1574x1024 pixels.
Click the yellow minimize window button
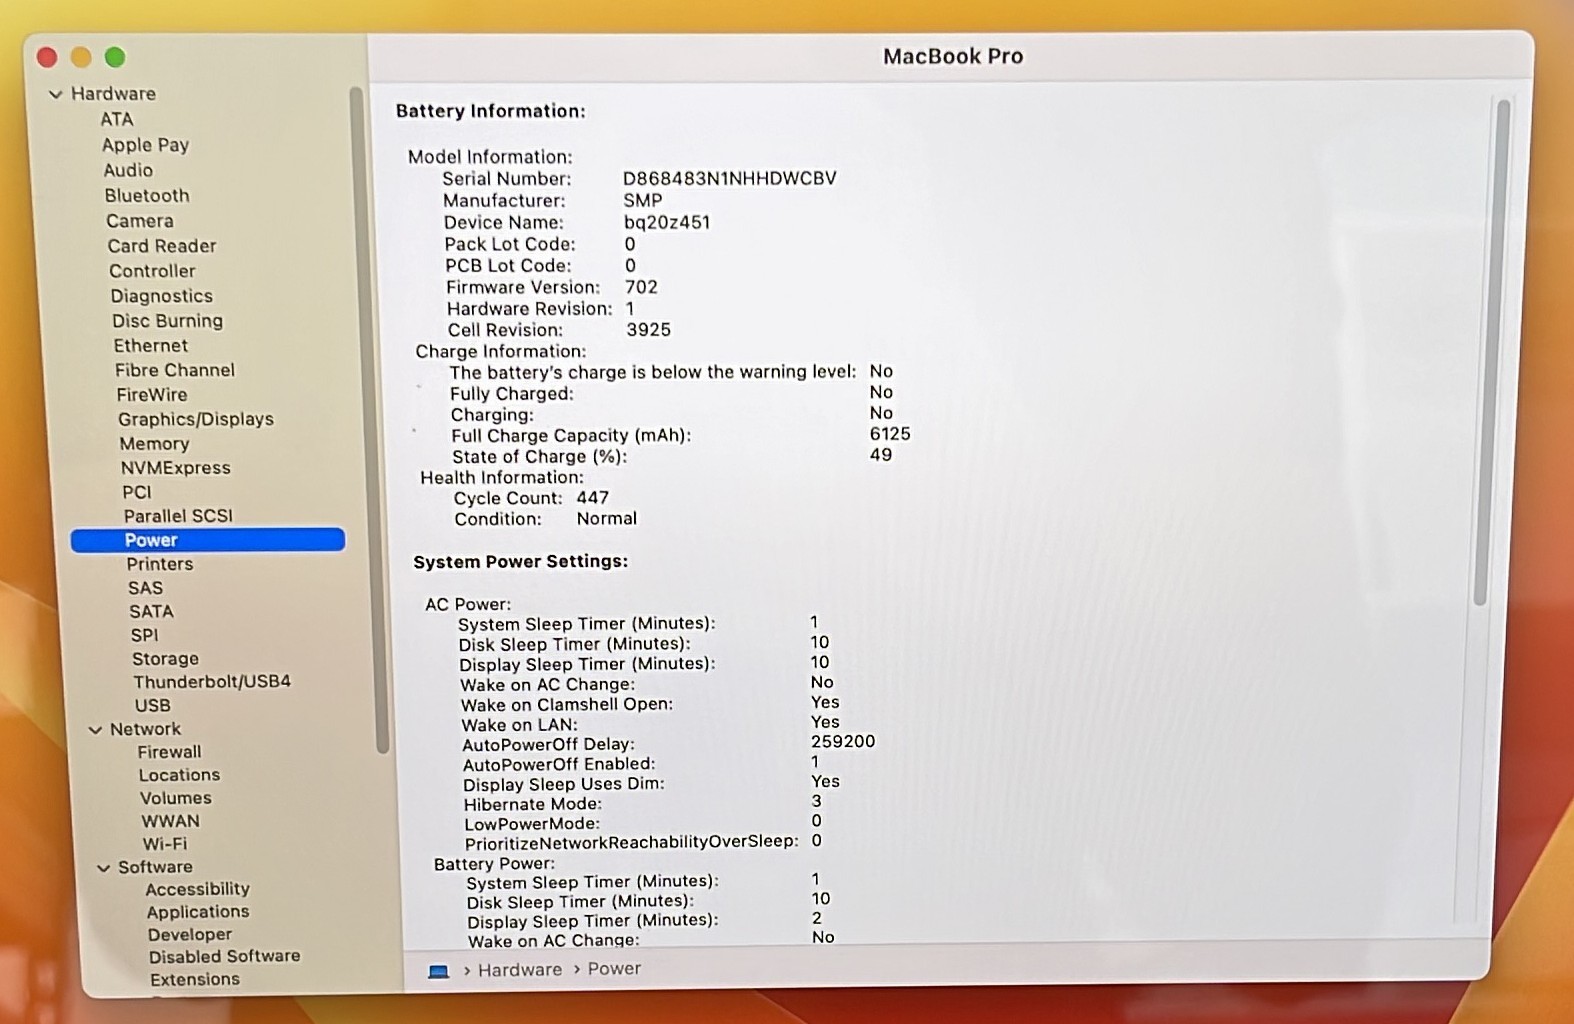[81, 57]
